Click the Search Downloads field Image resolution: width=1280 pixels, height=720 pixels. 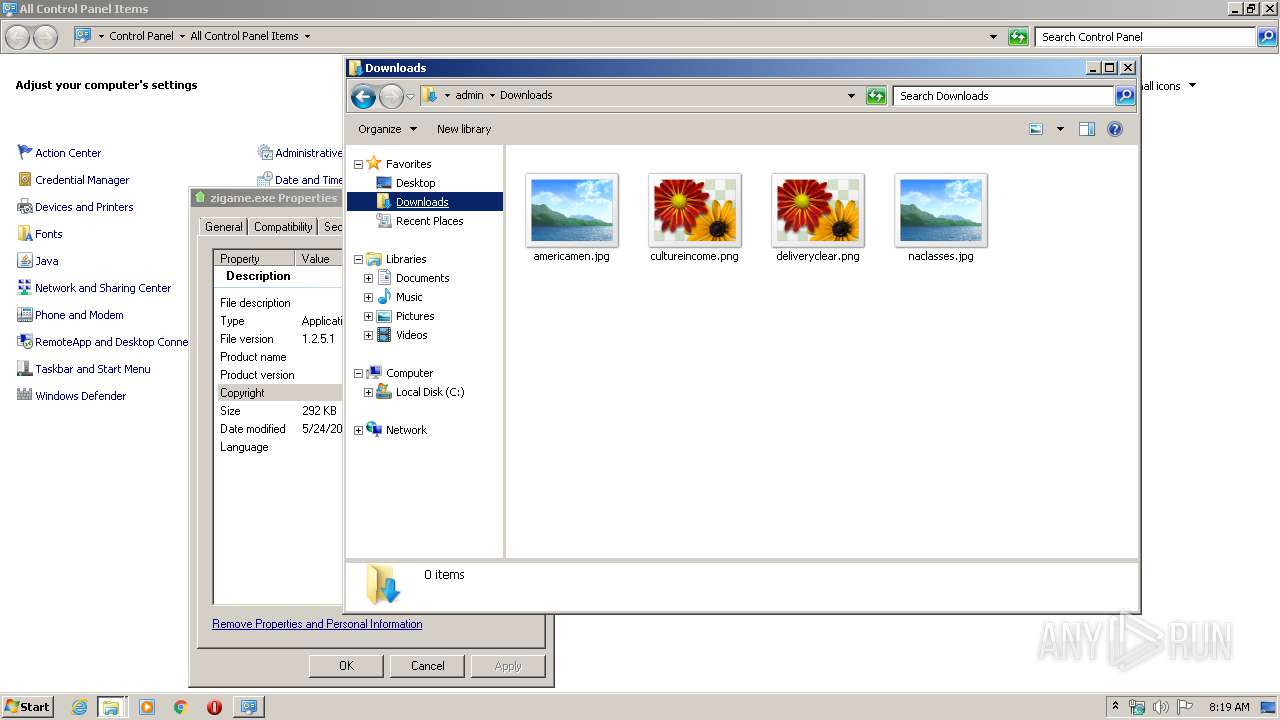coord(1003,96)
